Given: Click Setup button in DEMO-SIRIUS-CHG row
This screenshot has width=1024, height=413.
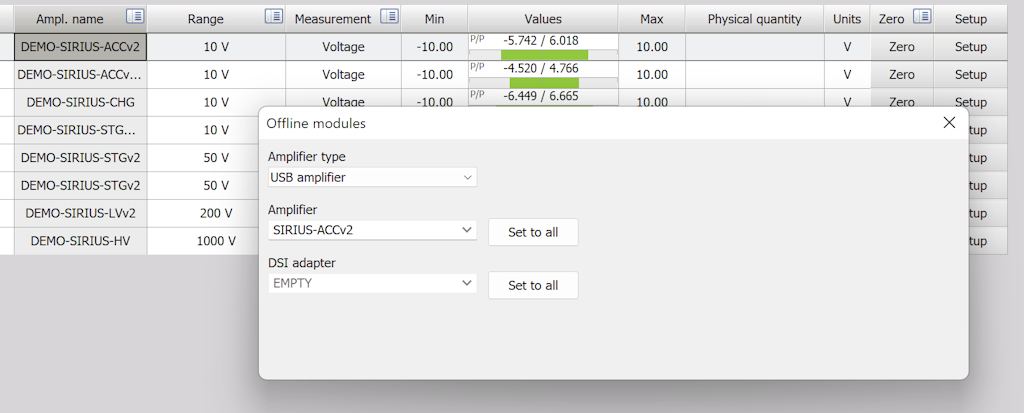Looking at the screenshot, I should coord(970,102).
